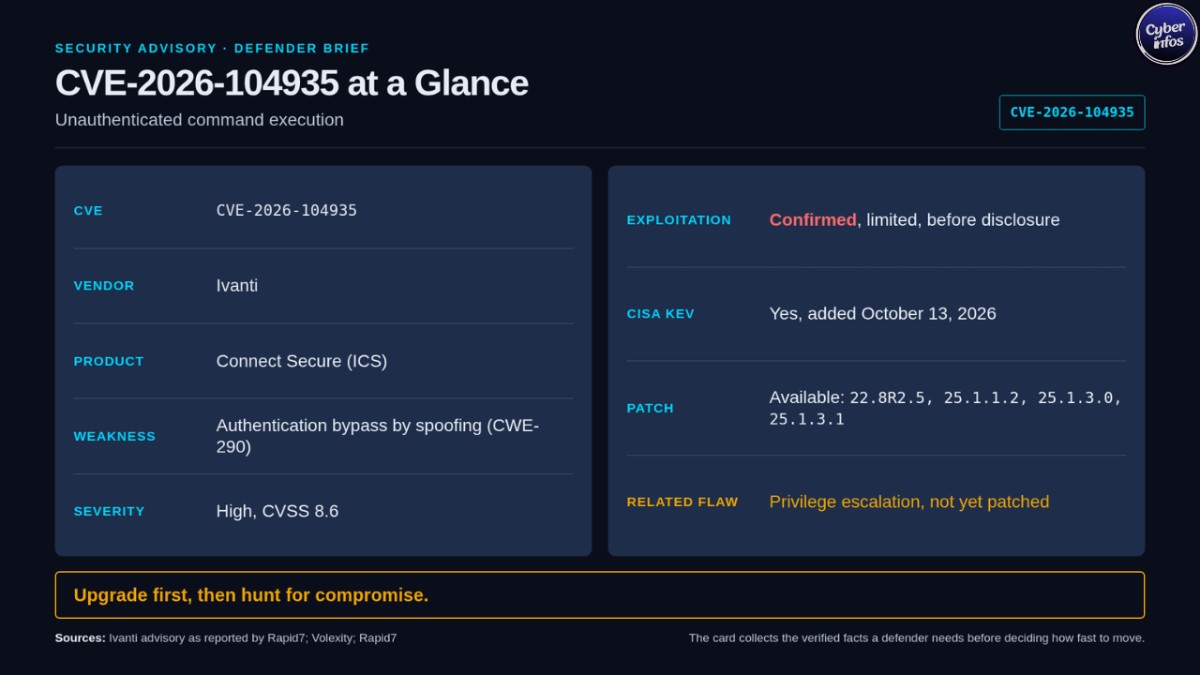The width and height of the screenshot is (1200, 675).
Task: Click the Cyber Infos logo icon
Action: [x=1167, y=34]
